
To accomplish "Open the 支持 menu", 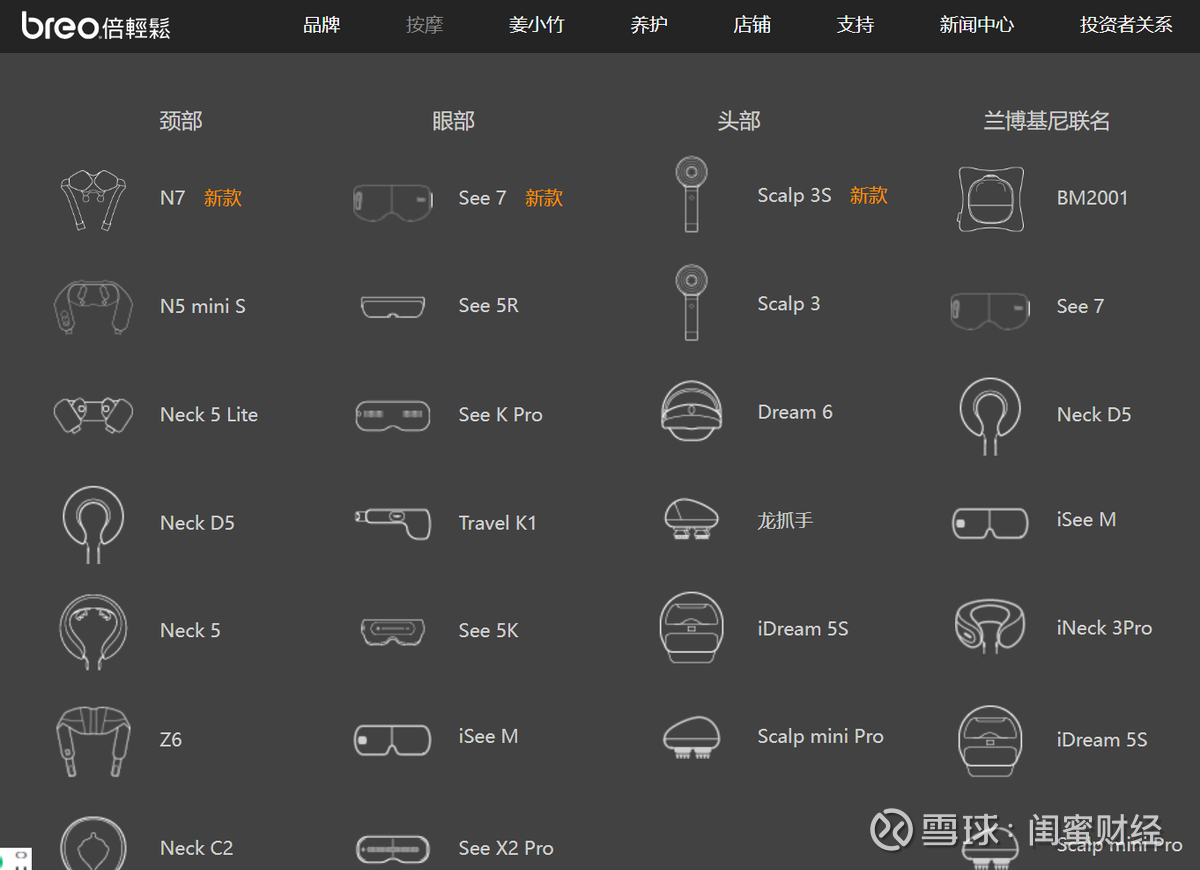I will (856, 25).
